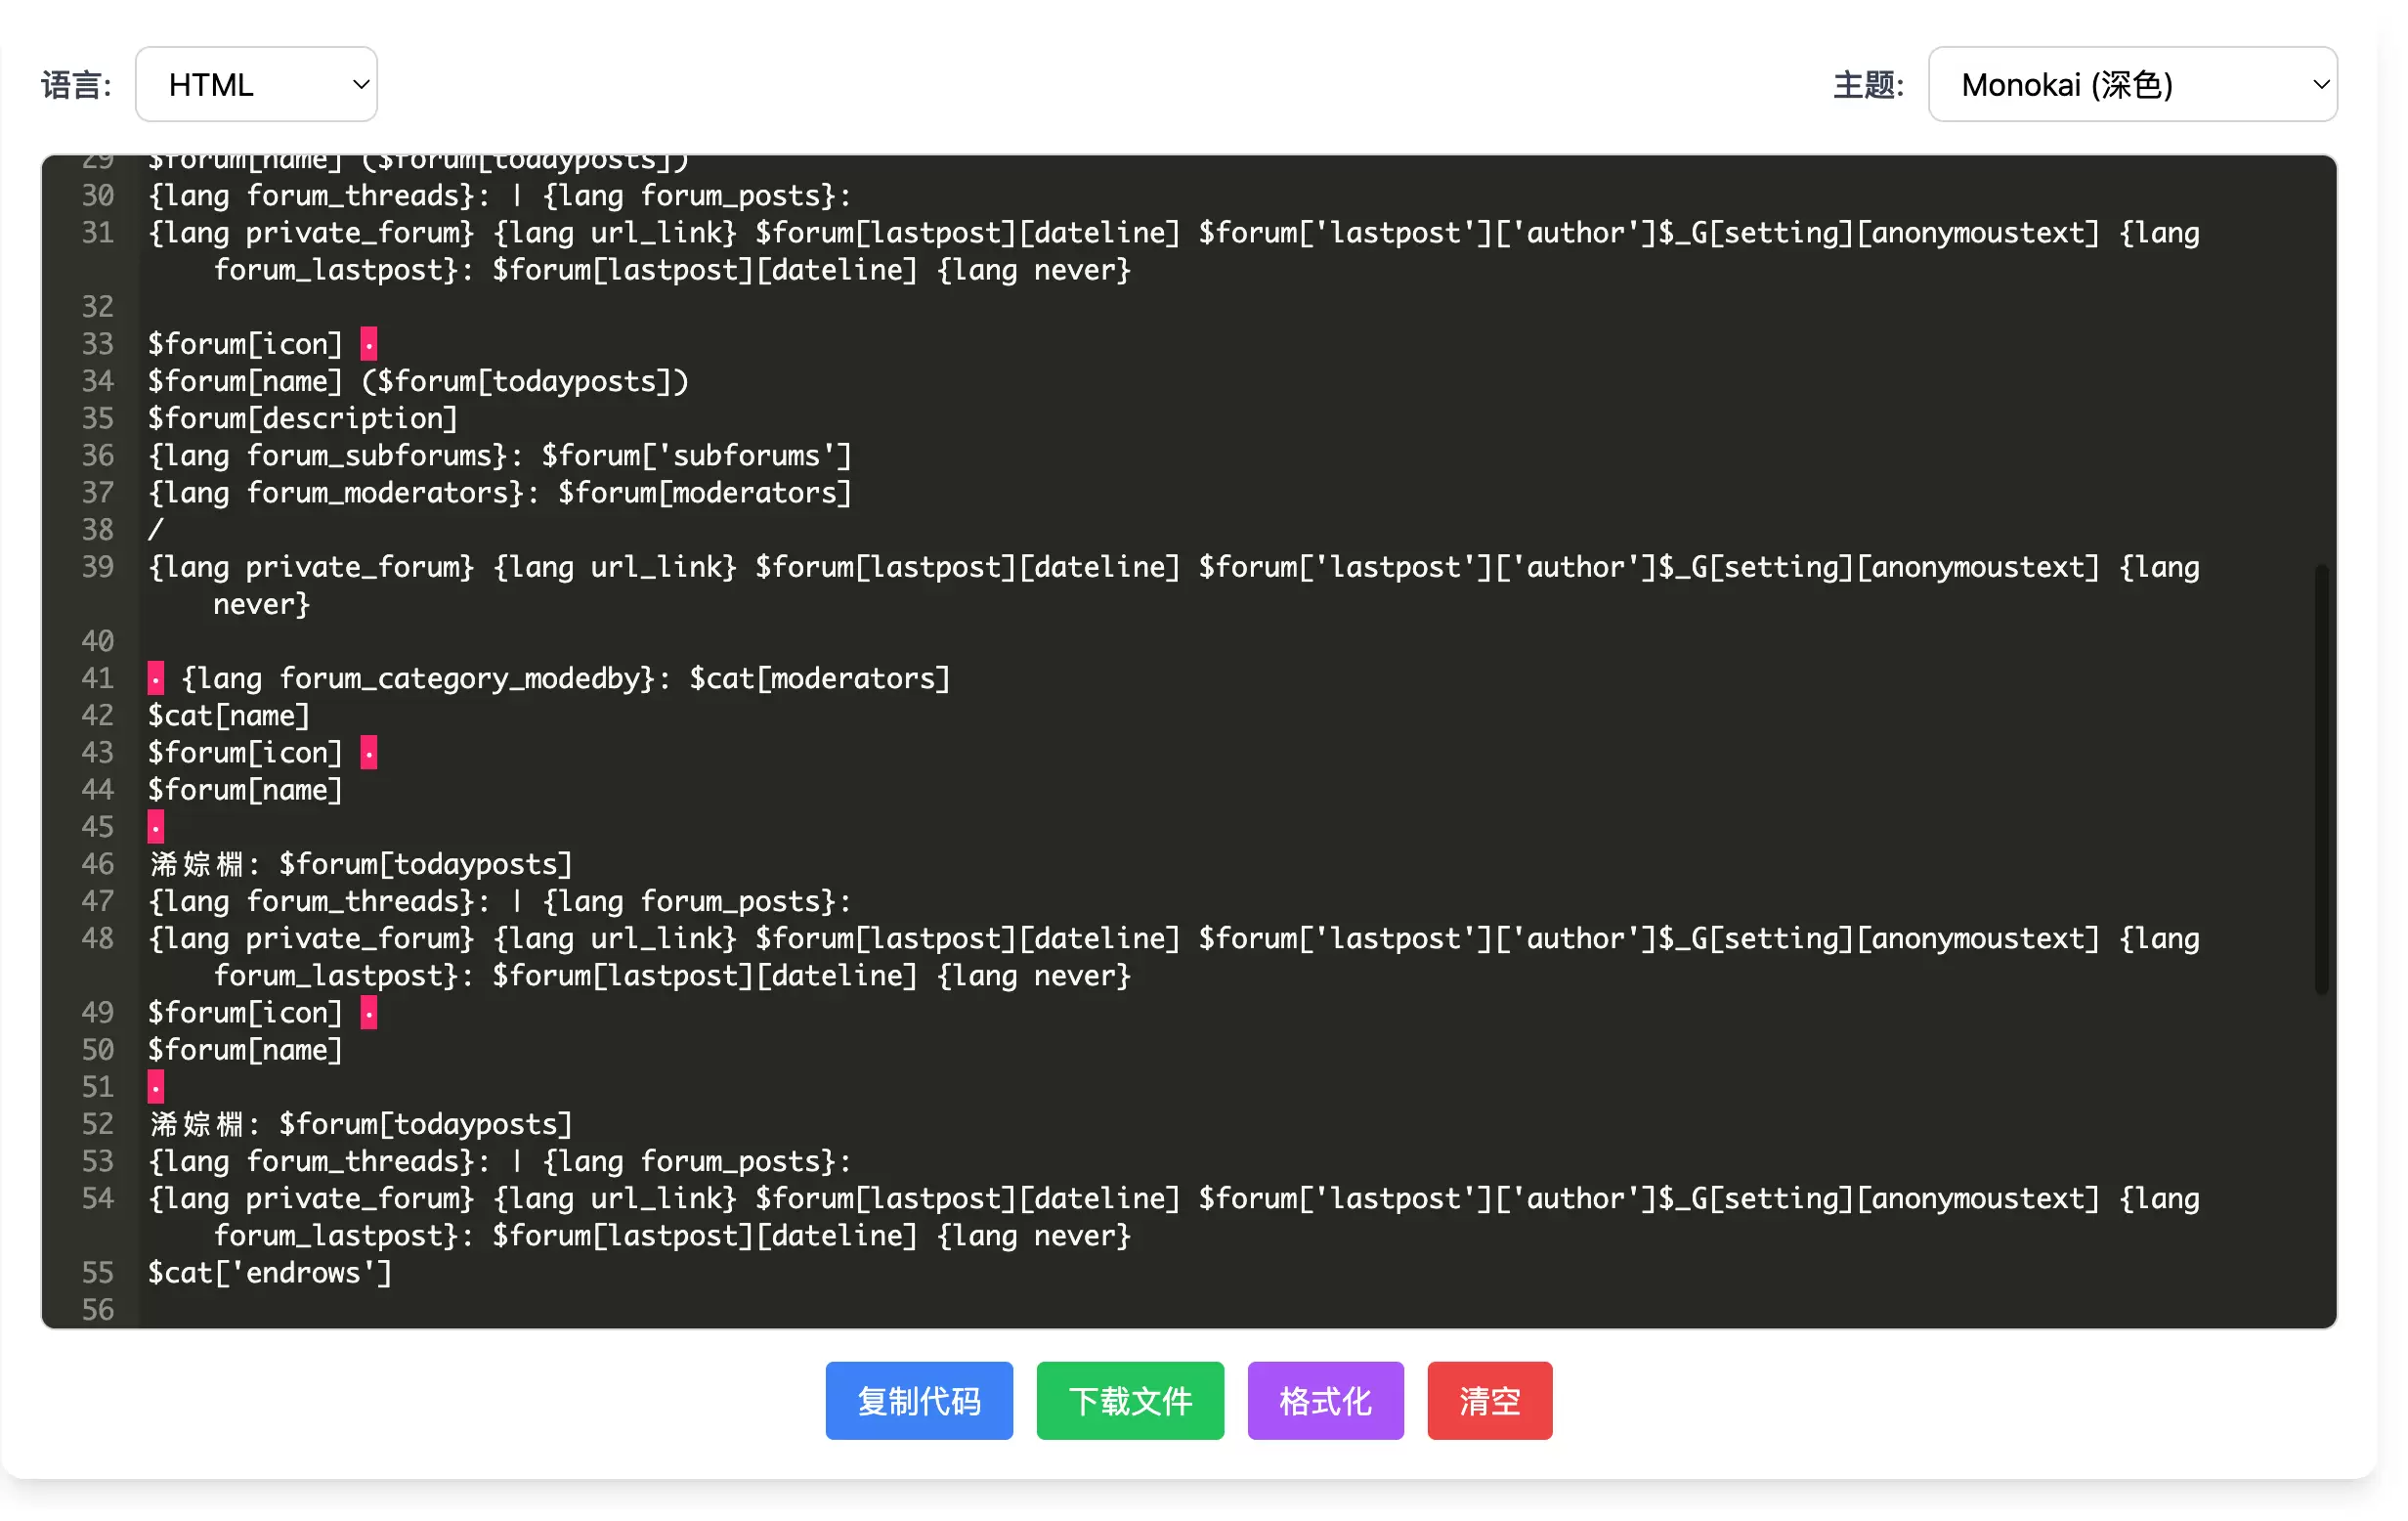
Task: Click $forum[moderators] on line 37
Action: pos(705,492)
